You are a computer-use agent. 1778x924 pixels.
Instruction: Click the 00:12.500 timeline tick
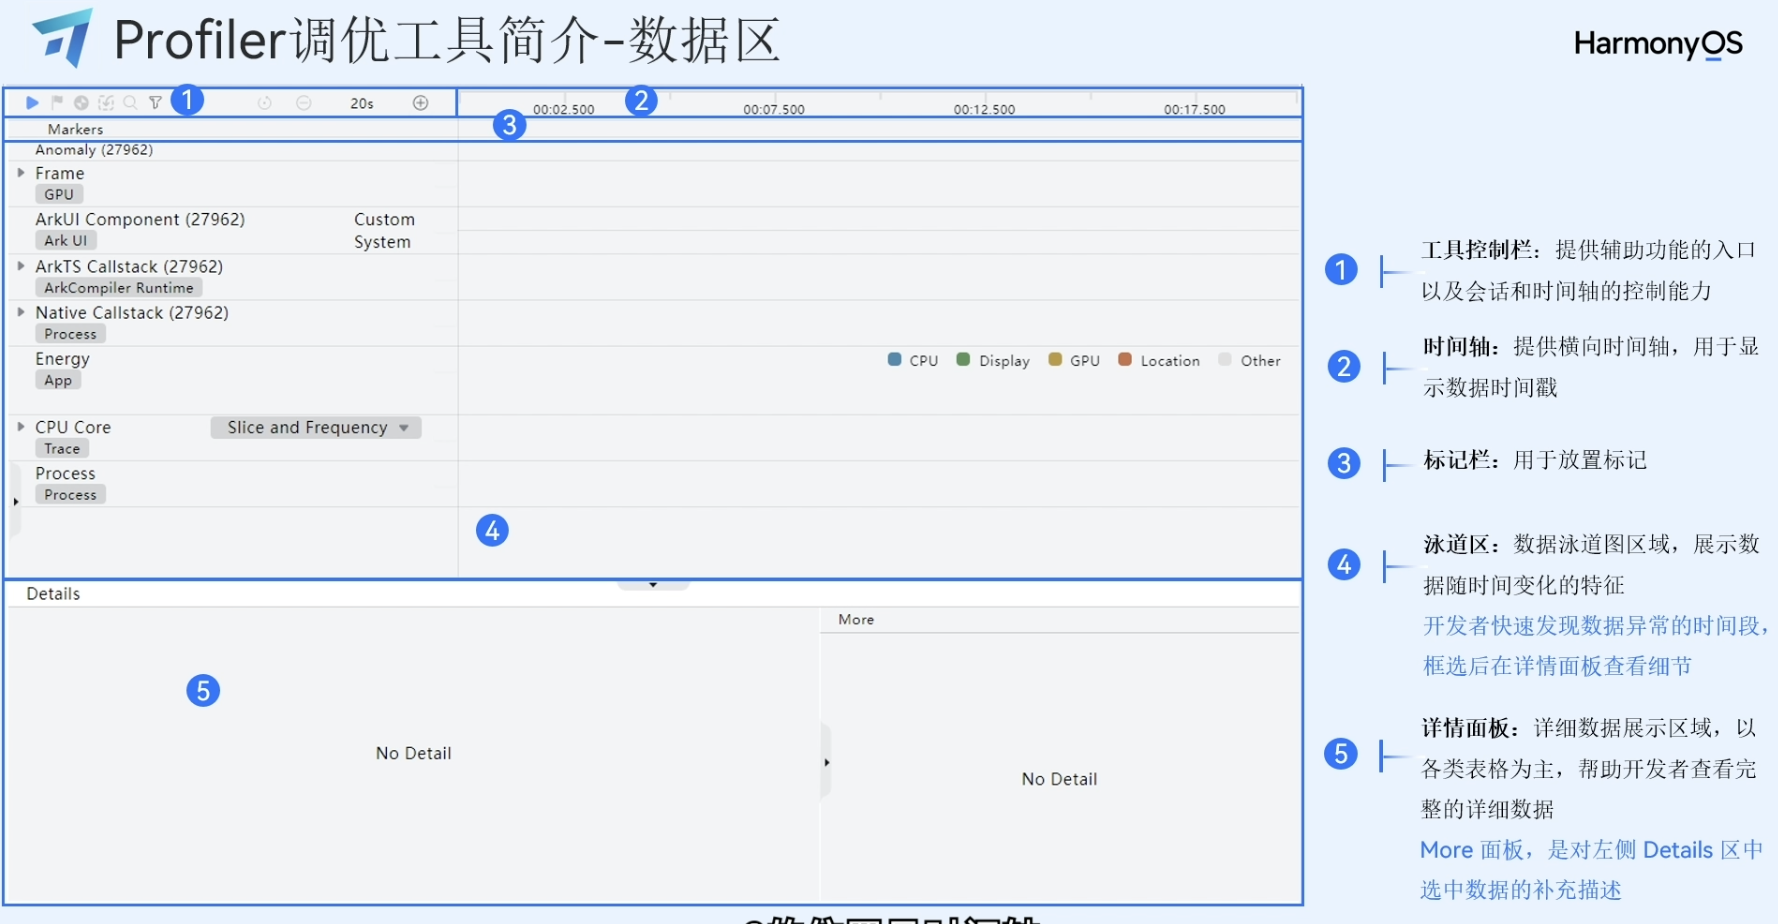click(984, 109)
